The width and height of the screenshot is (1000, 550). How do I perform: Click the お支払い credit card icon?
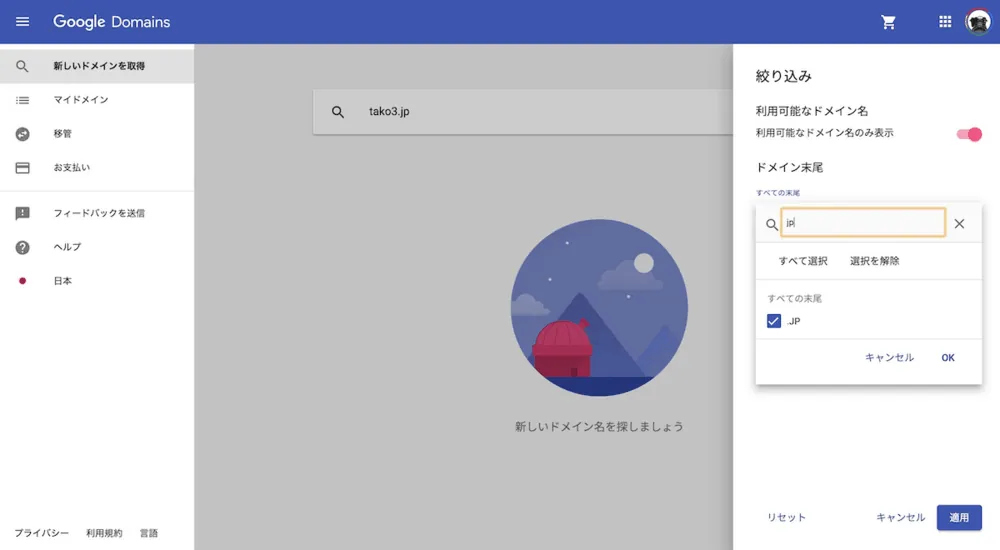[22, 168]
